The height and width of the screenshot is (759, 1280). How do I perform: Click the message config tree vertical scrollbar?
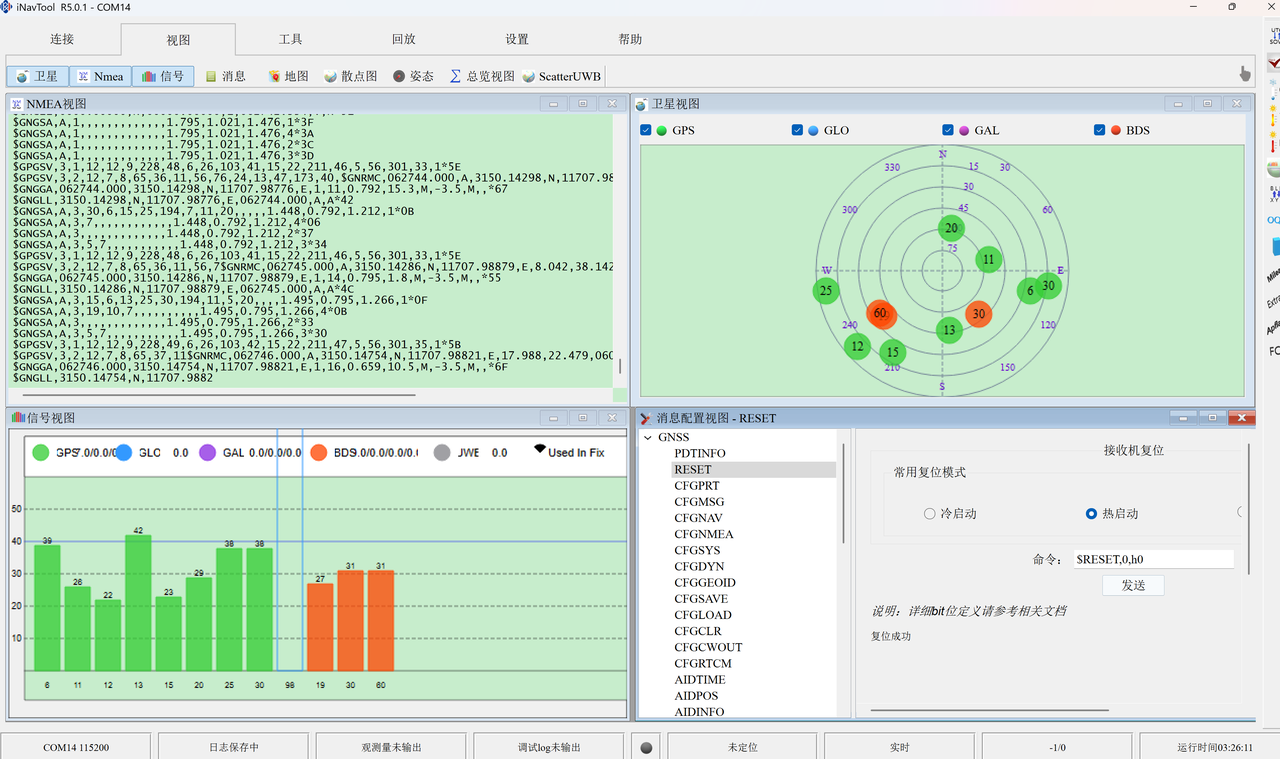[845, 493]
